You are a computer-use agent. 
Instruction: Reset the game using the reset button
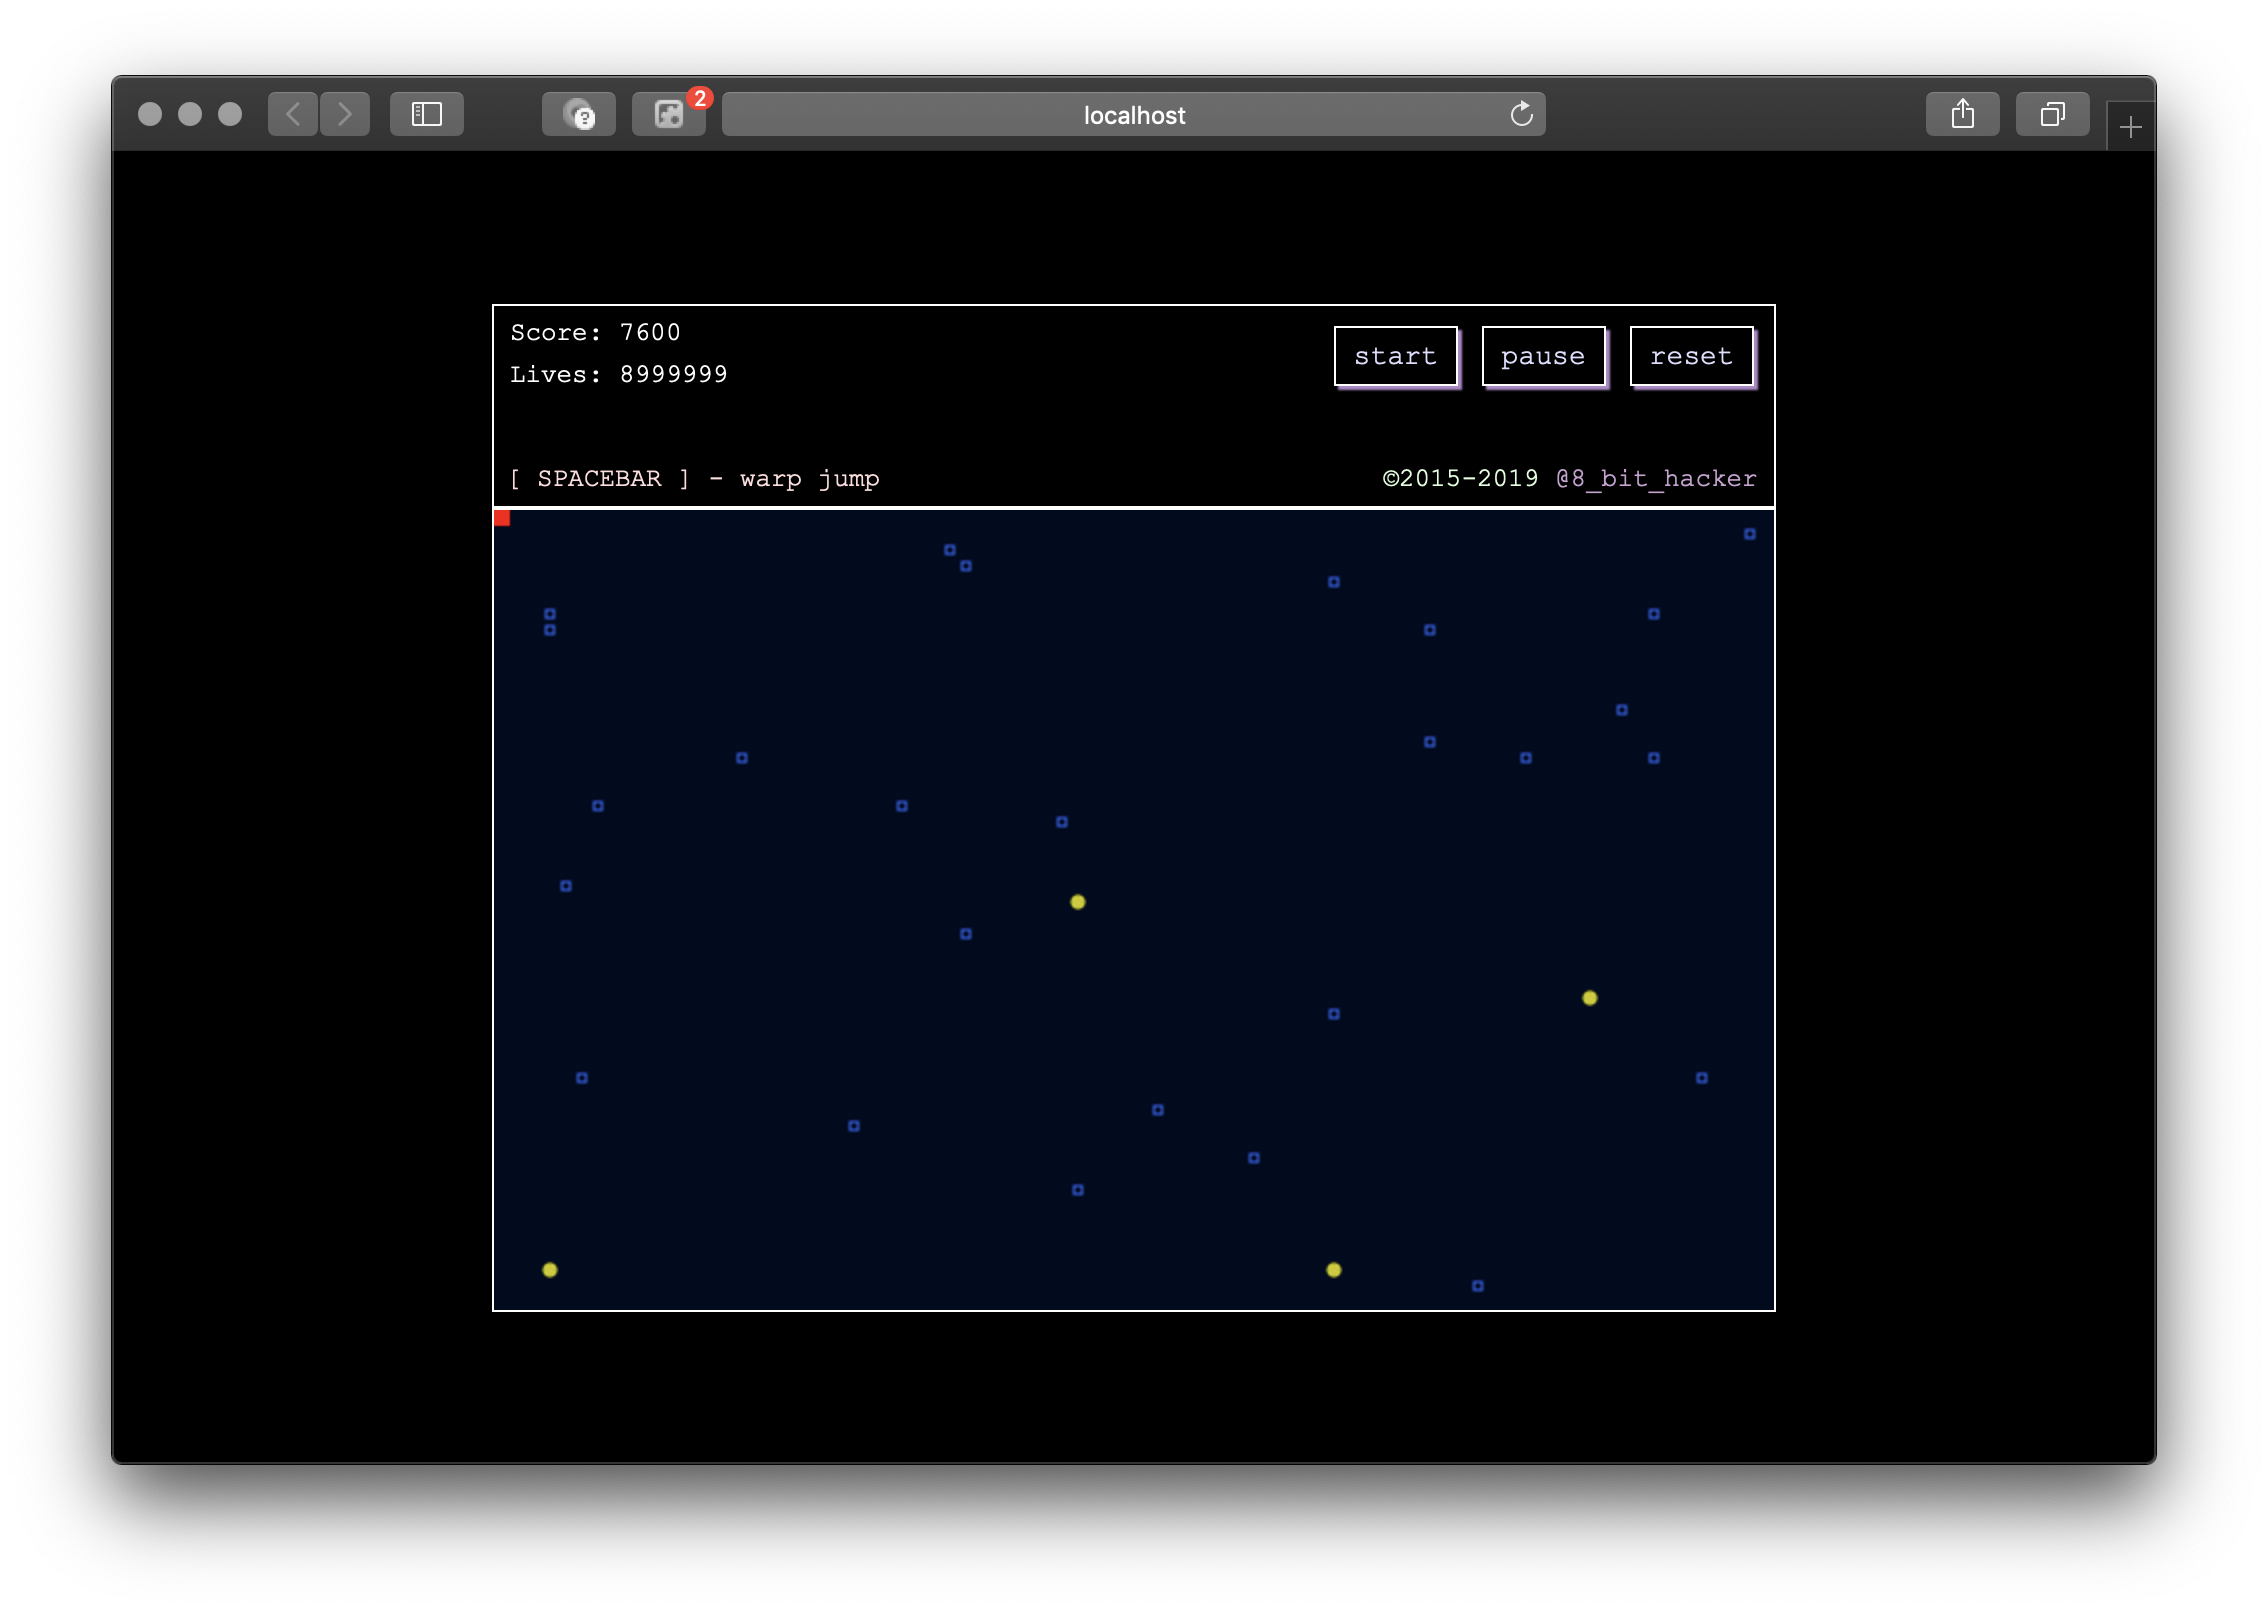click(1691, 356)
